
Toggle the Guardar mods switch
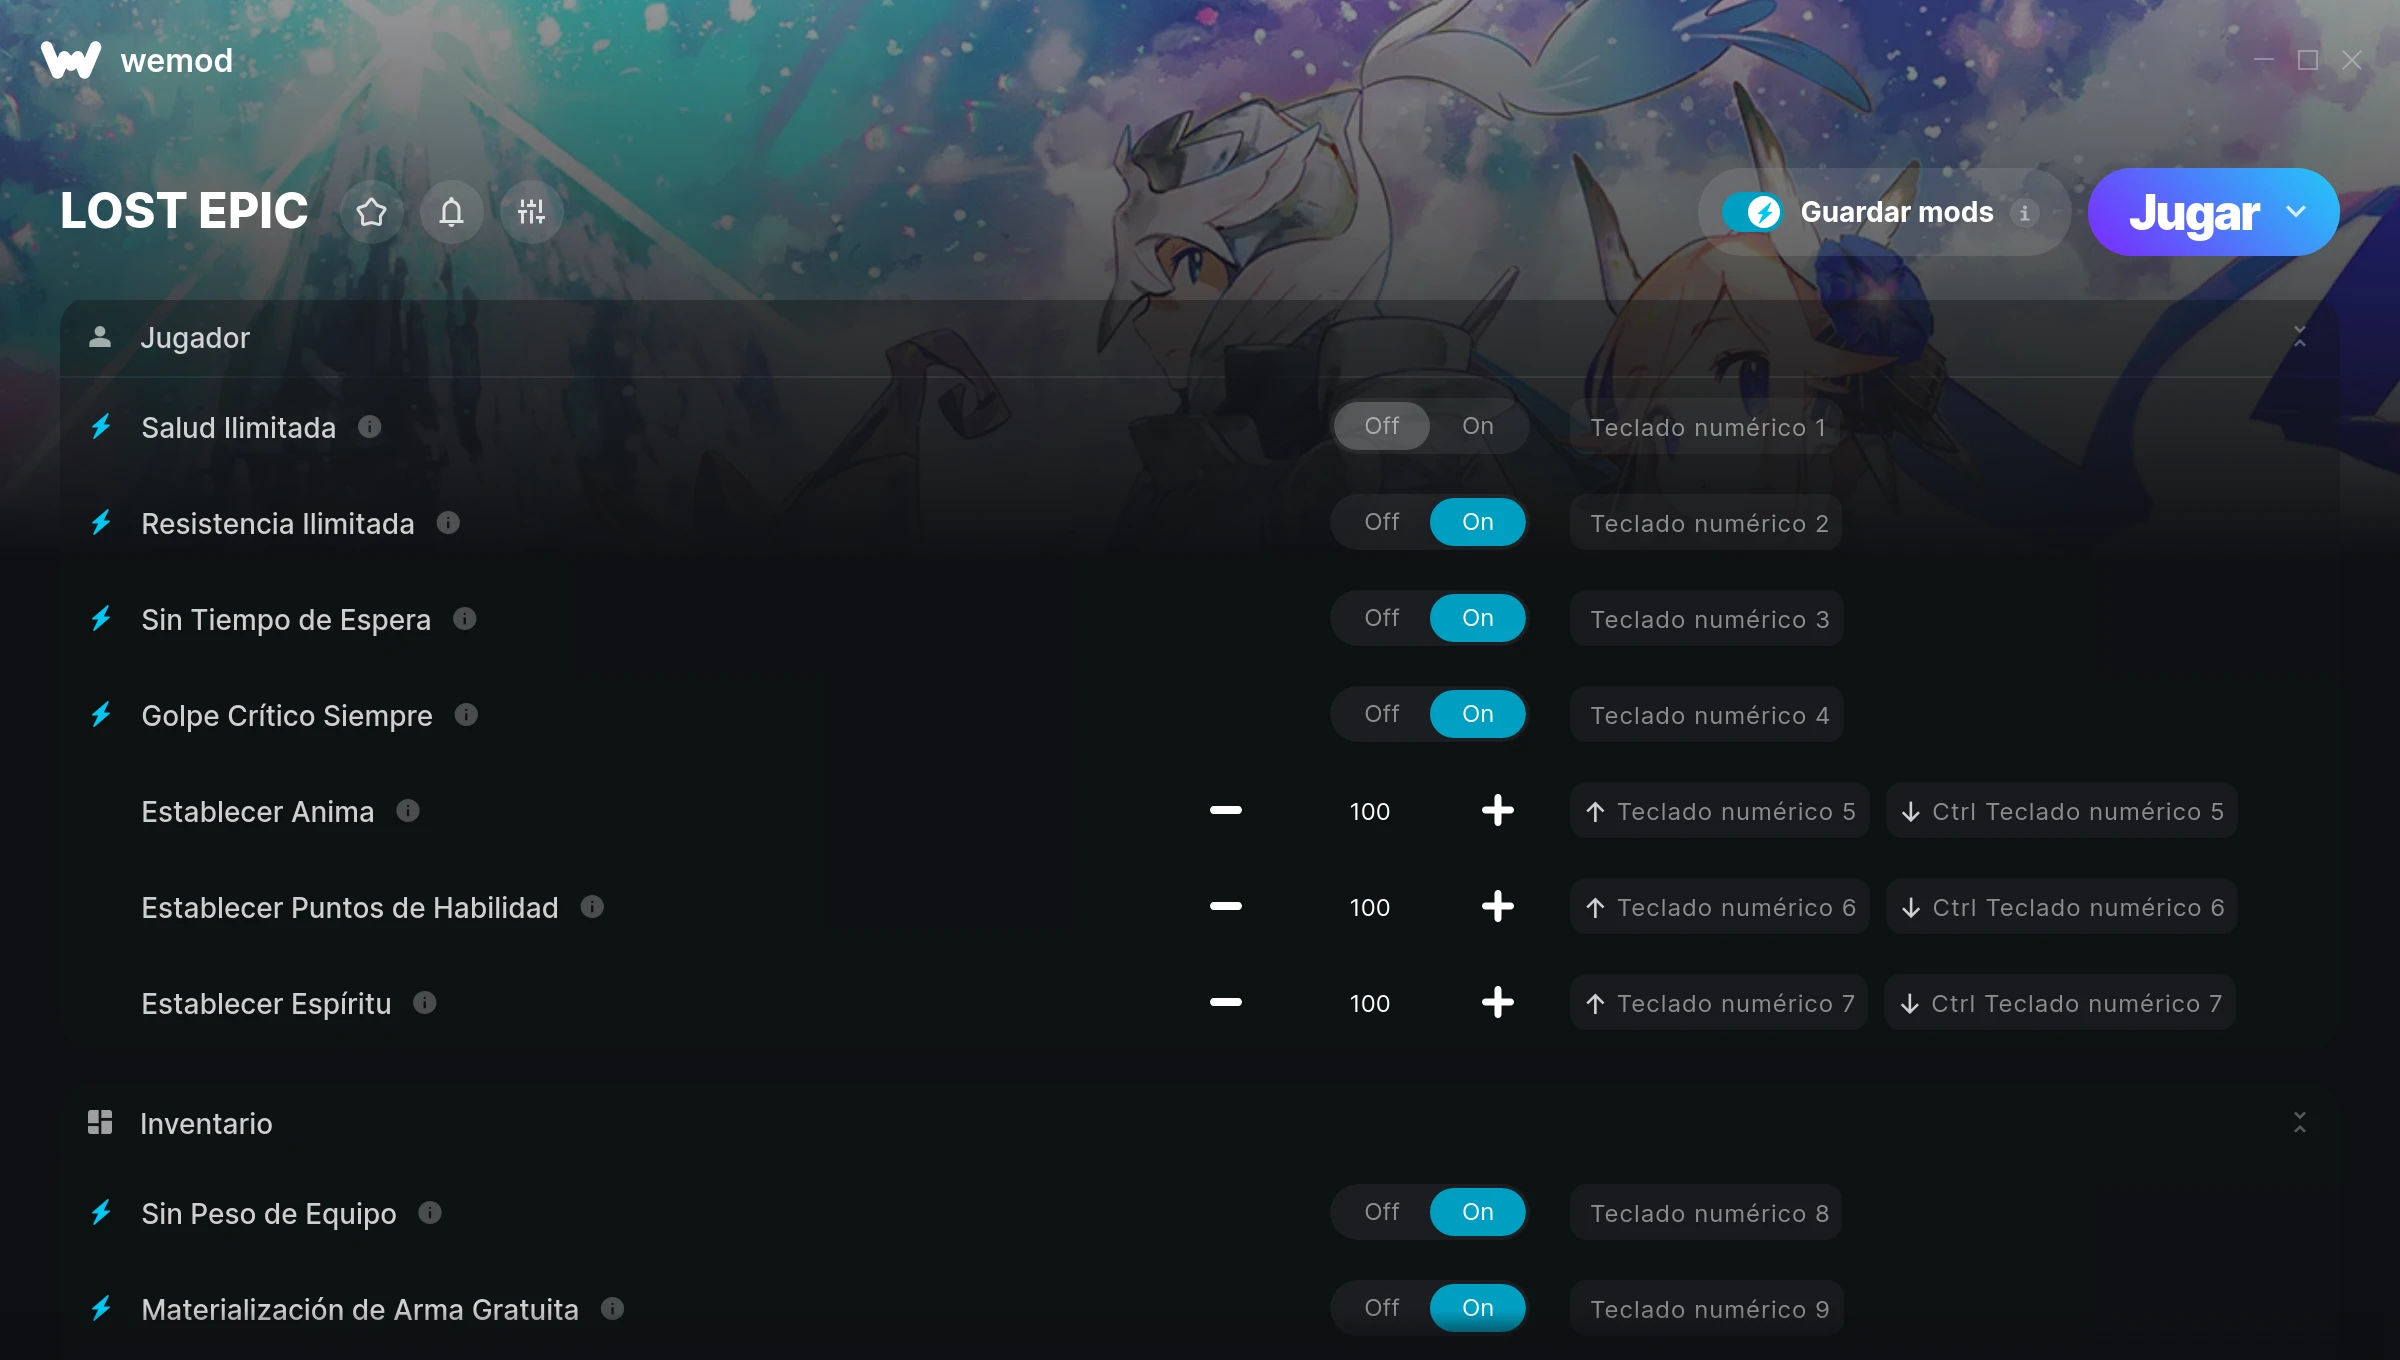(1752, 212)
